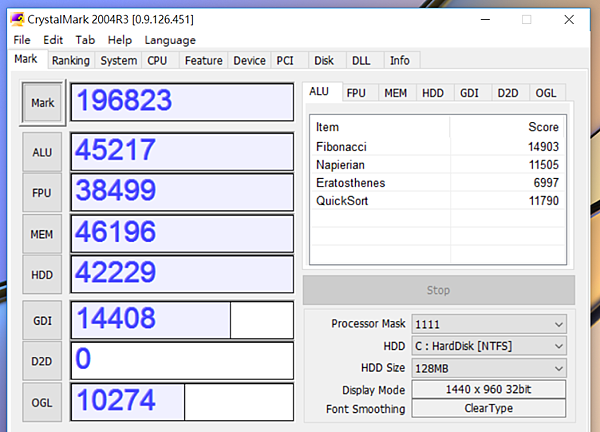
Task: Select the QuickSort row
Action: pyautogui.click(x=438, y=201)
